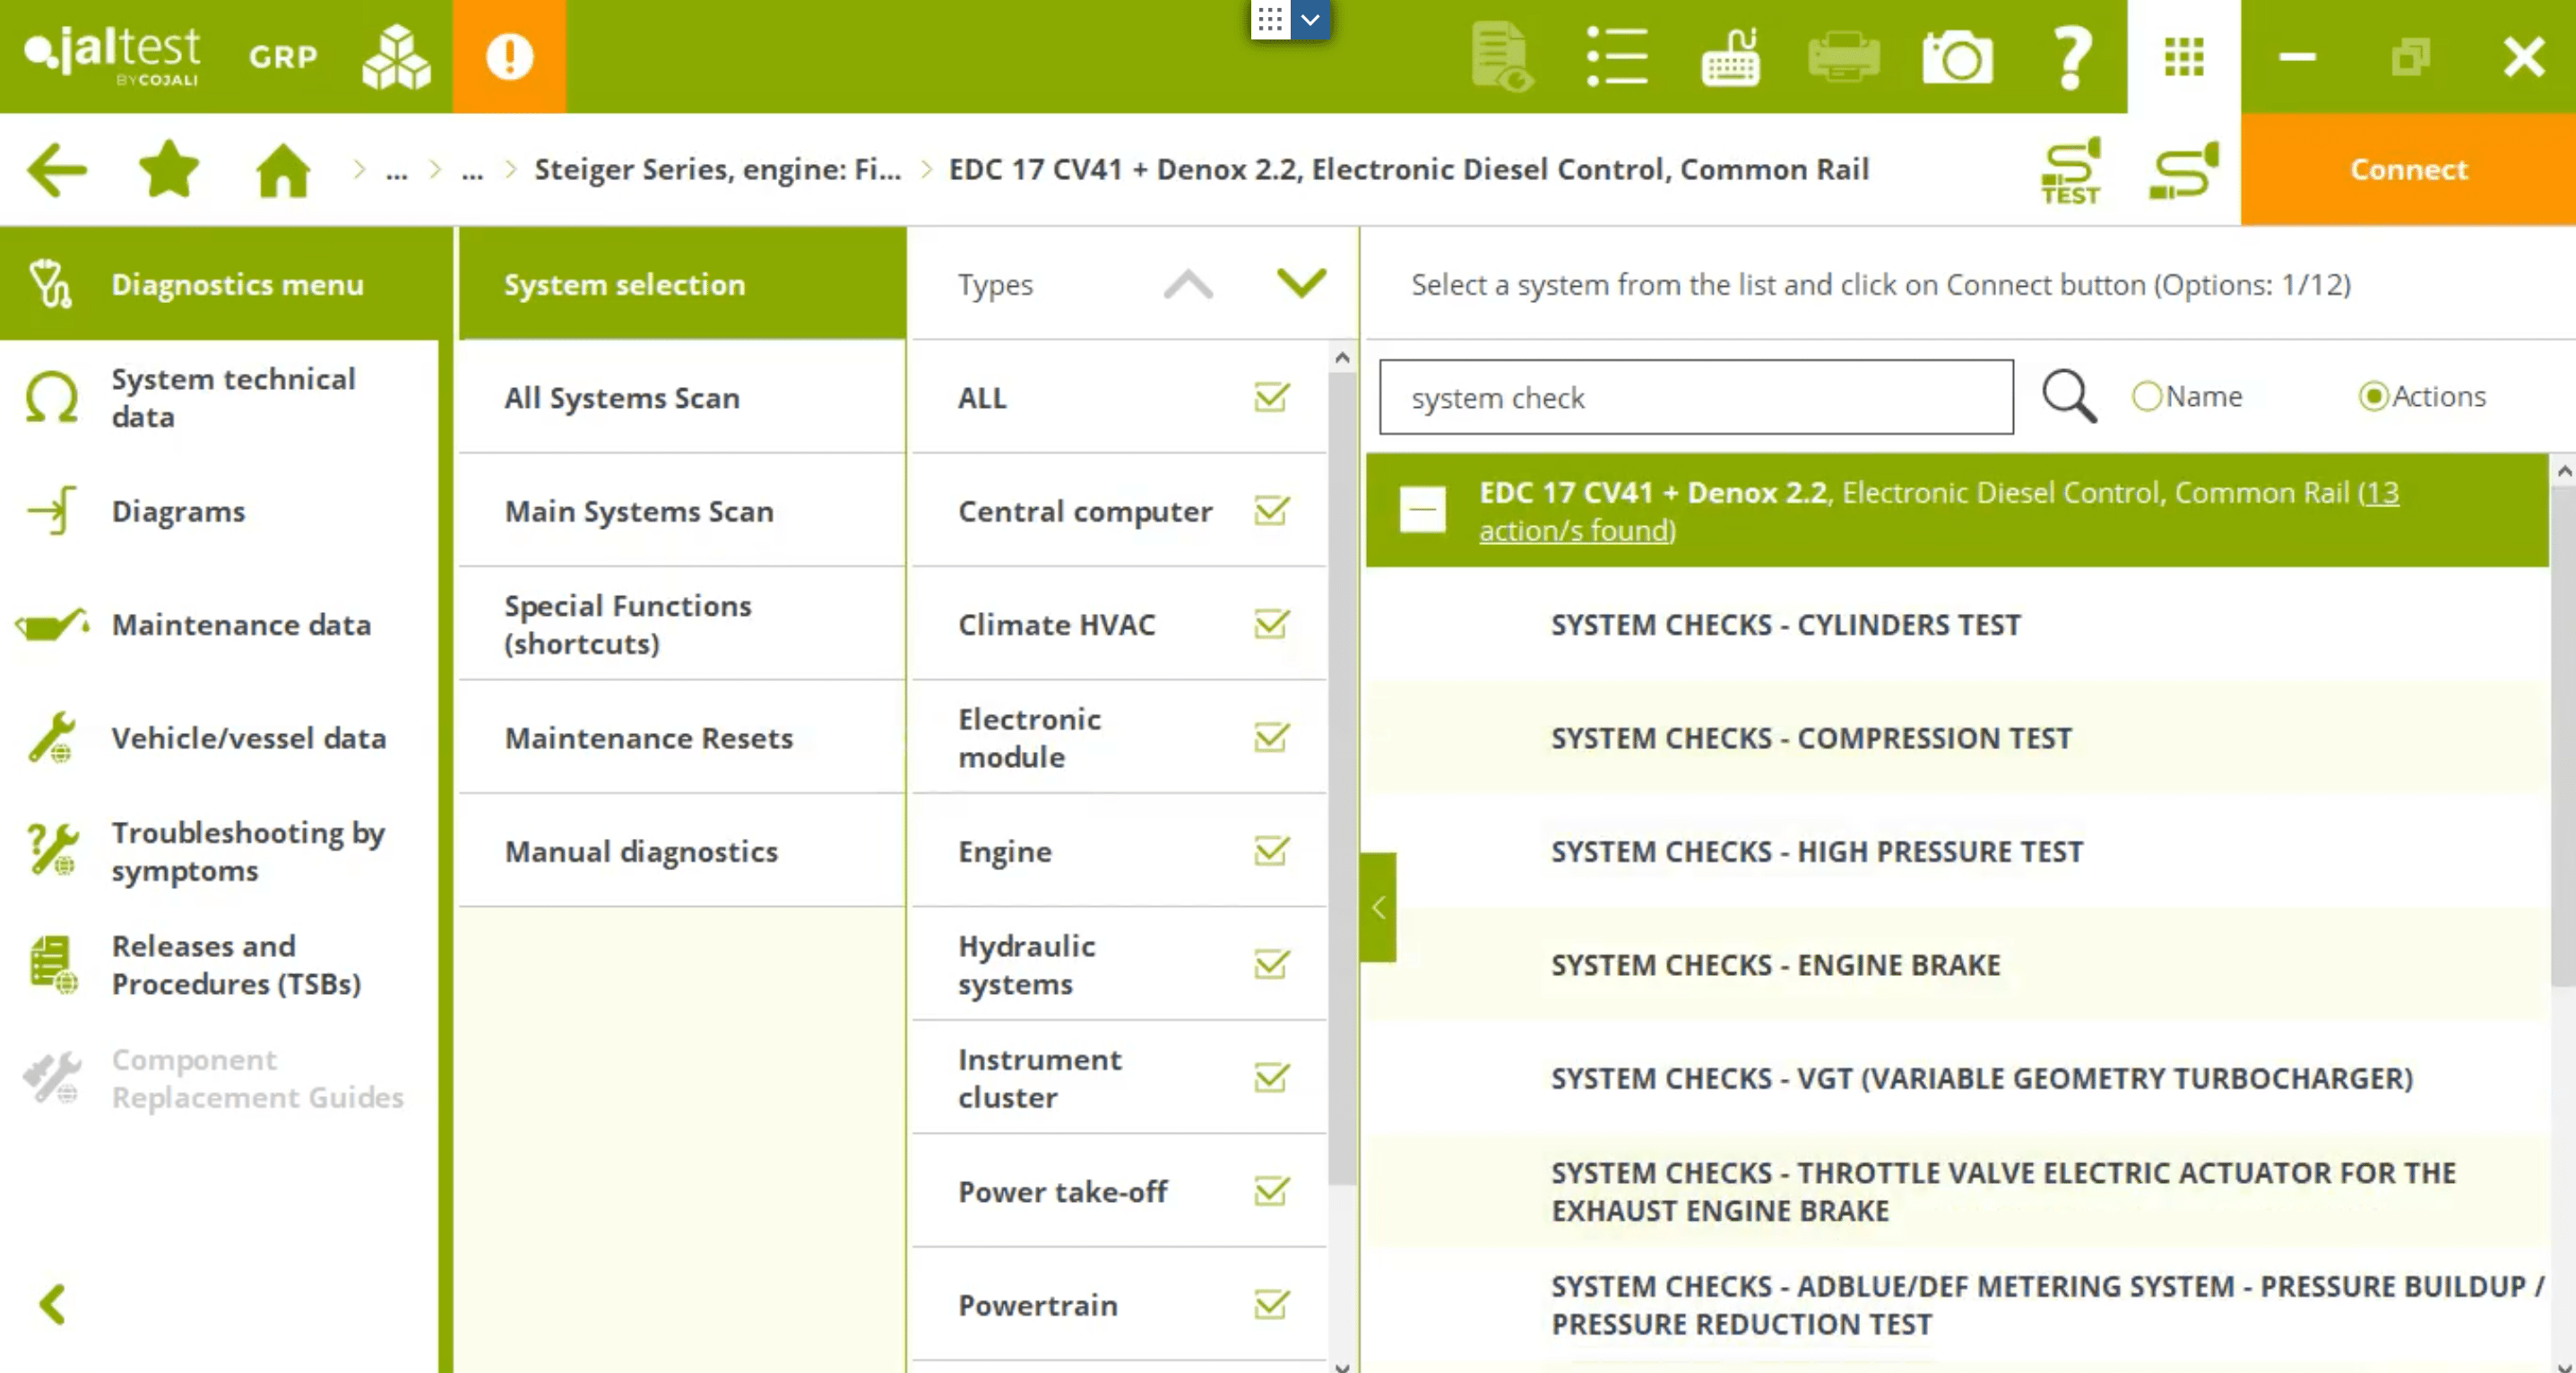Toggle the Climate HVAC checkbox
This screenshot has width=2576, height=1373.
pos(1271,624)
